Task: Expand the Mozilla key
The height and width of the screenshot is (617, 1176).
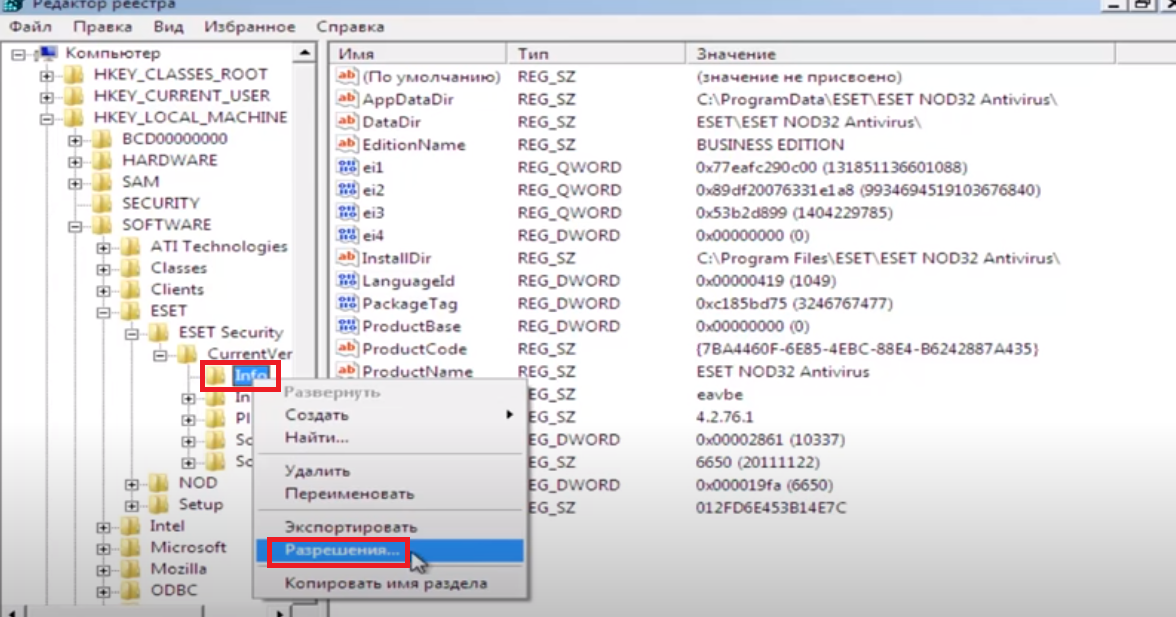Action: [x=104, y=571]
